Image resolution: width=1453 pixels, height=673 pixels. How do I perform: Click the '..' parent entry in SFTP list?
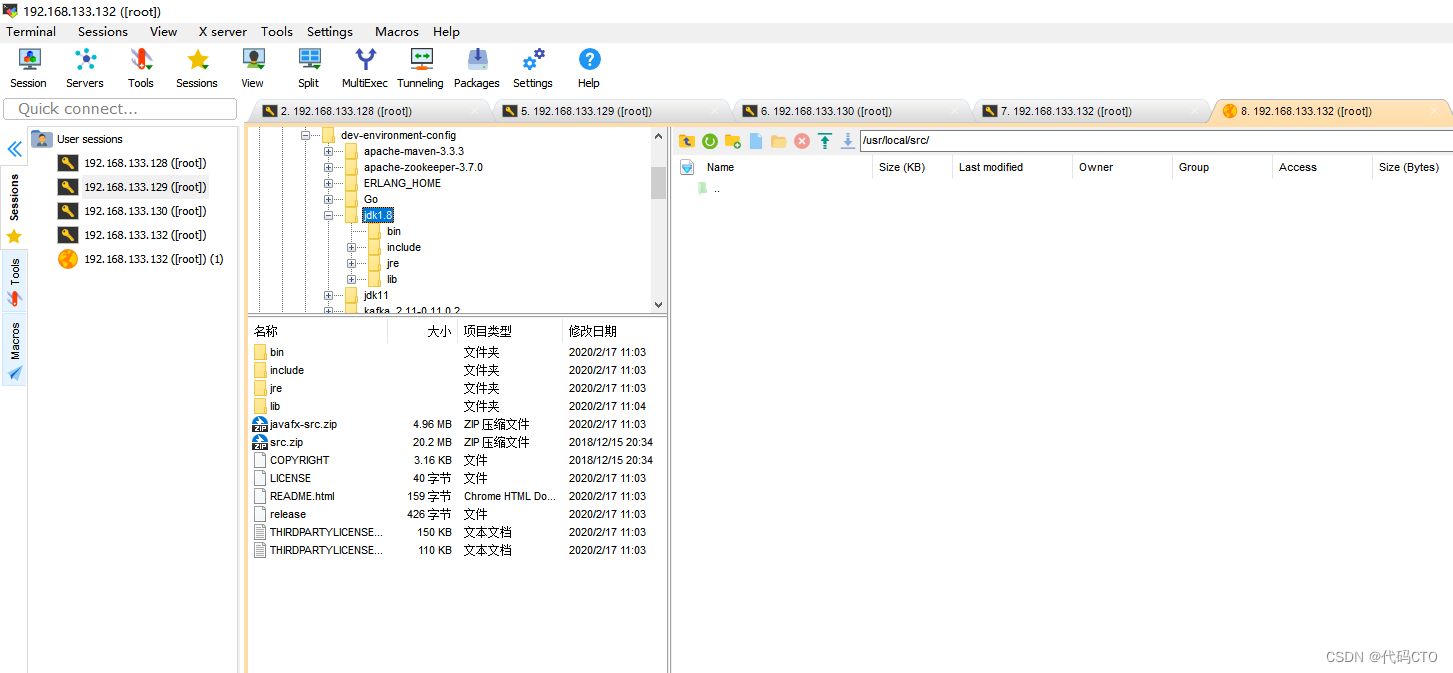click(716, 189)
